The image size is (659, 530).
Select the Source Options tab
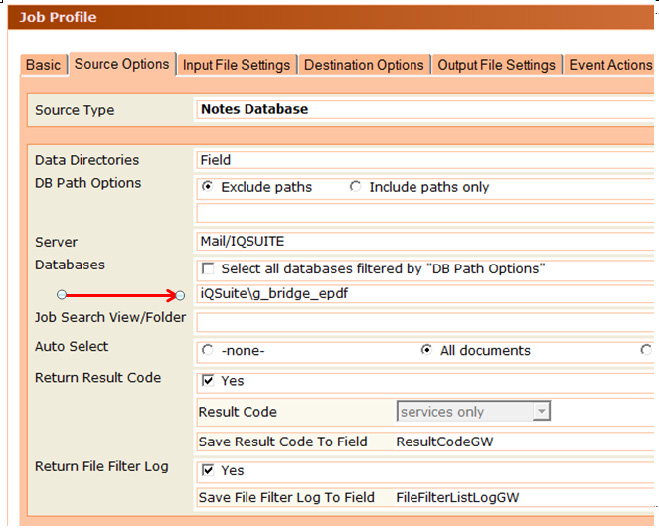click(122, 64)
